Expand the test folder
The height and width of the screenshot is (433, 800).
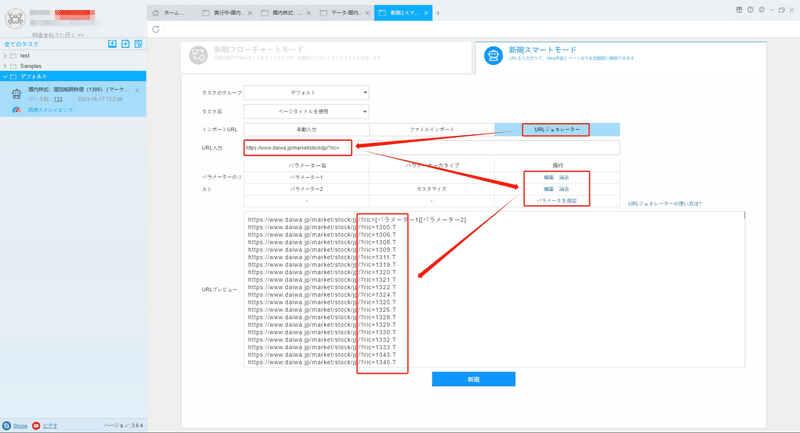tap(5, 56)
